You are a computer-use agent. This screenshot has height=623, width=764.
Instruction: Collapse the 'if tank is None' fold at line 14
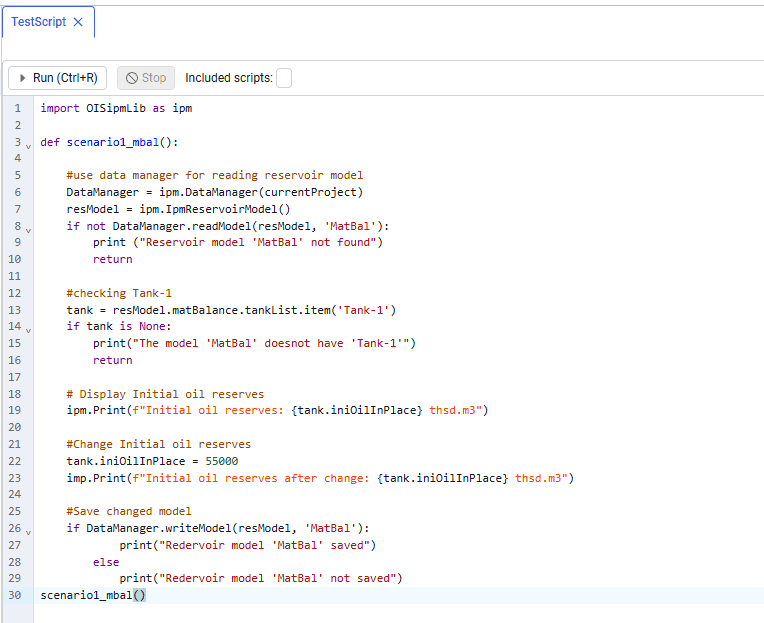[28, 330]
